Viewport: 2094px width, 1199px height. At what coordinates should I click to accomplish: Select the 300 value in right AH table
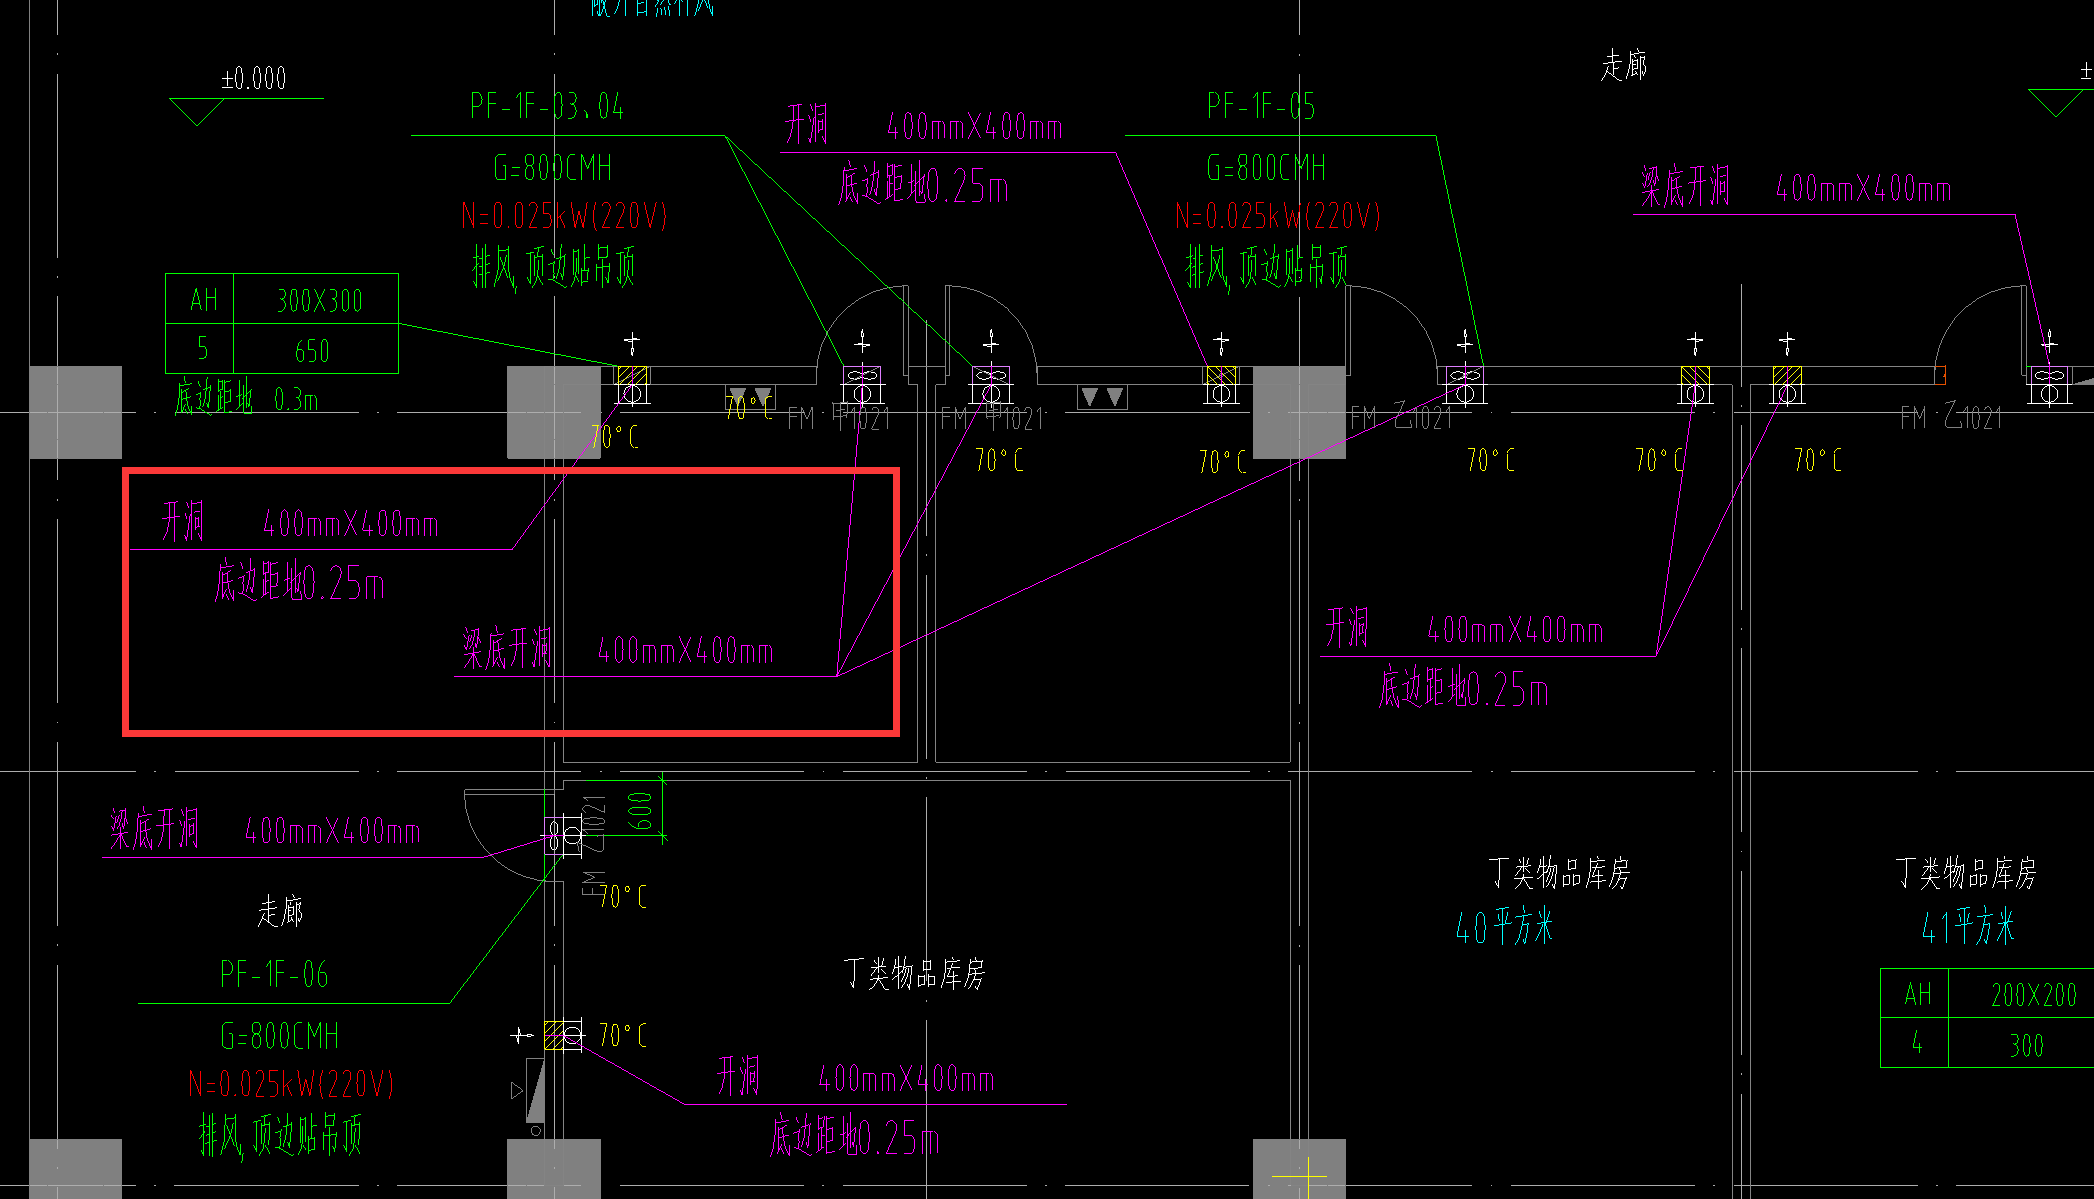pyautogui.click(x=2027, y=1046)
